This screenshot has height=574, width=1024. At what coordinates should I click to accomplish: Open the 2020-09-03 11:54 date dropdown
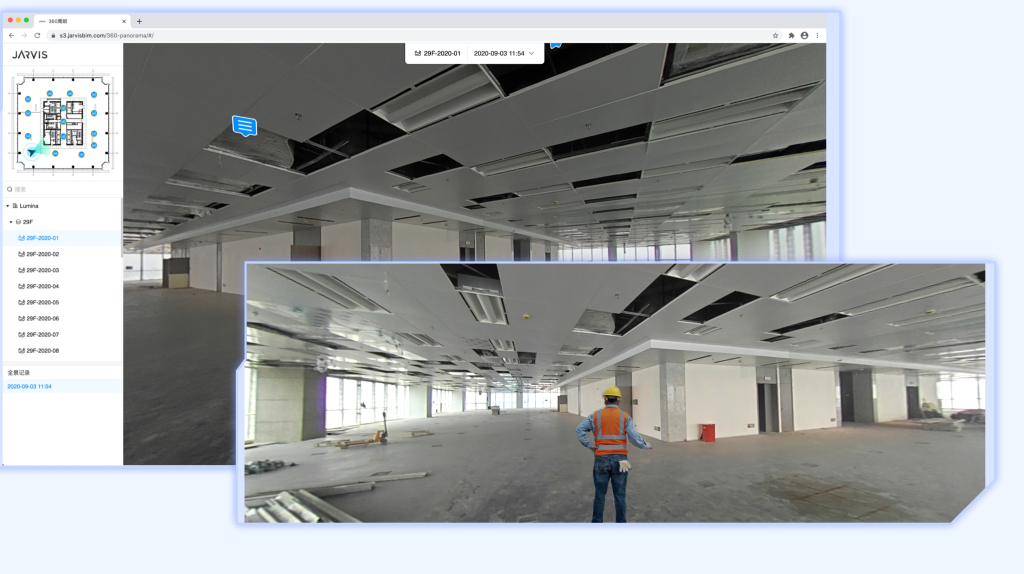click(x=504, y=54)
